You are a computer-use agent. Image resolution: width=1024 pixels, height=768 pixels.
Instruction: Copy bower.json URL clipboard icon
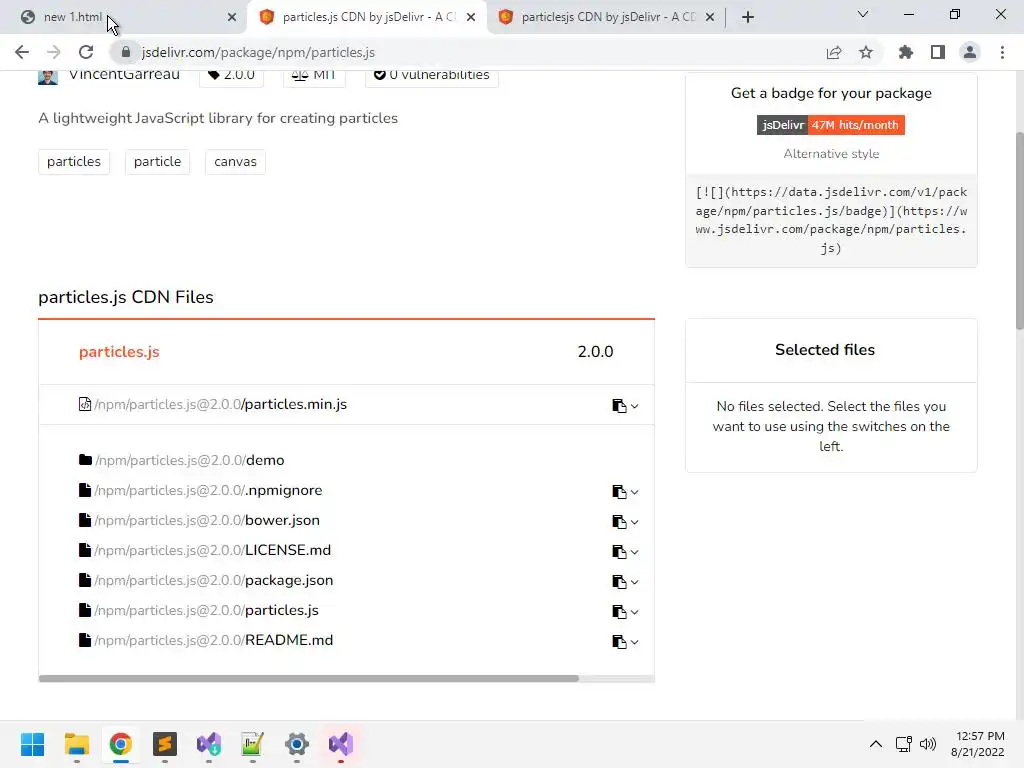click(619, 522)
